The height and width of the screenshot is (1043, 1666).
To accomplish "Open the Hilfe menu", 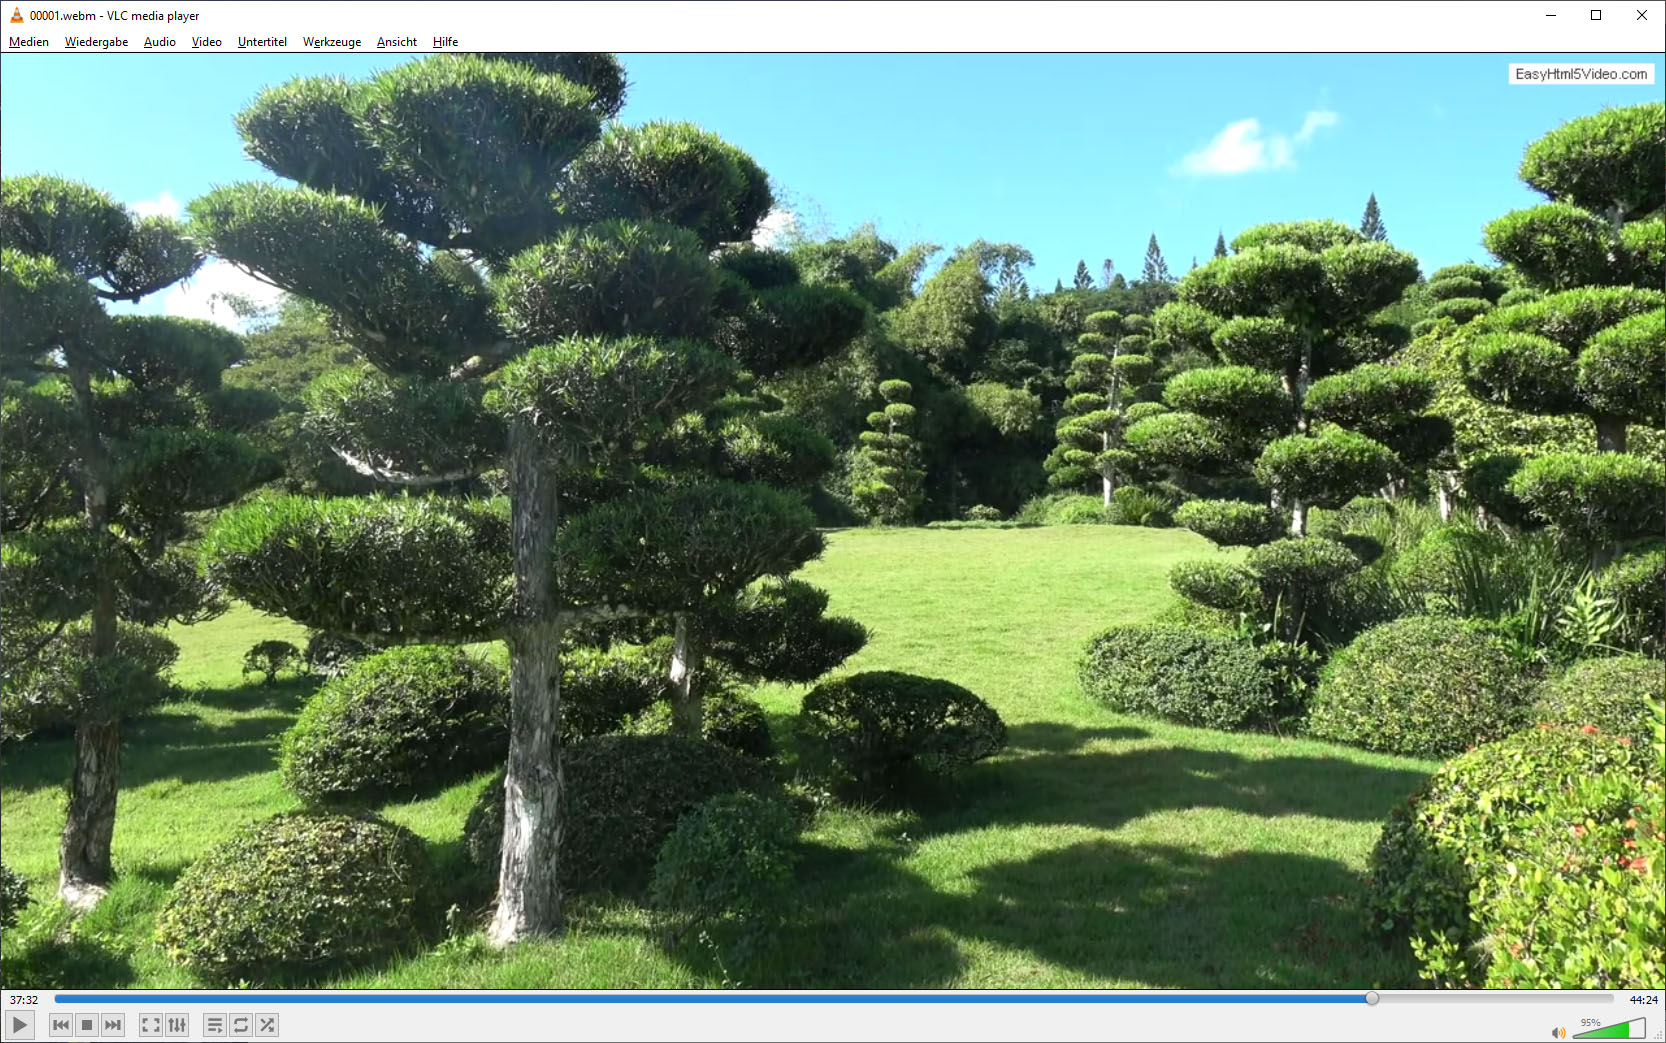I will pos(445,42).
